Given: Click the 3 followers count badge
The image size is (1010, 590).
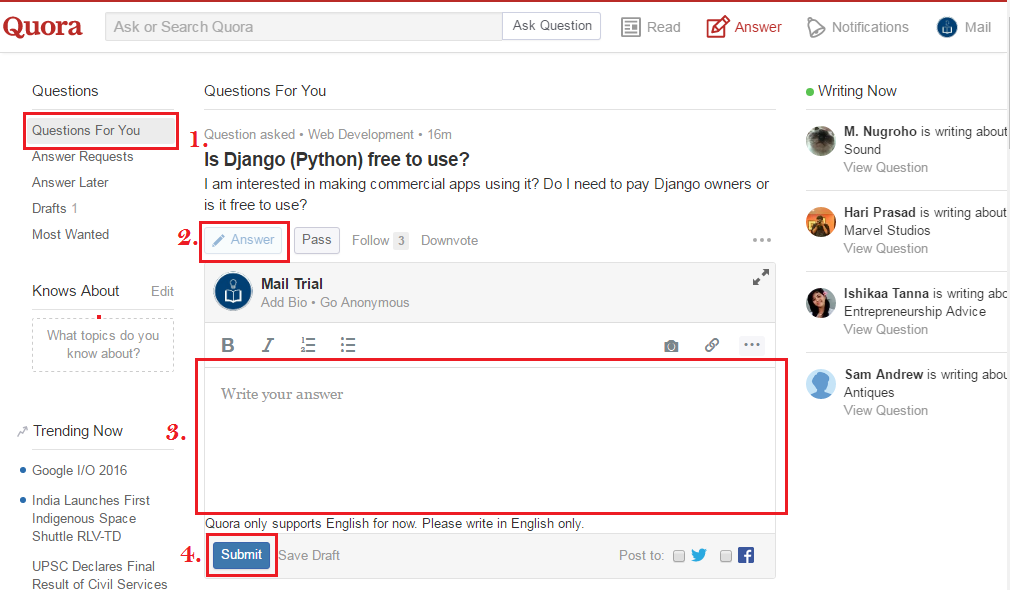Looking at the screenshot, I should coord(401,241).
